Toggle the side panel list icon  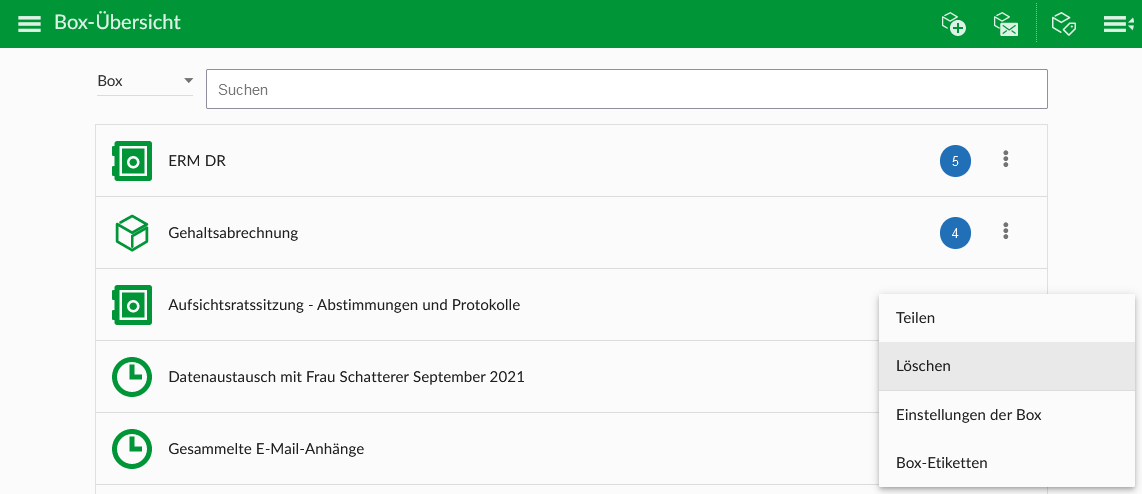coord(1117,24)
